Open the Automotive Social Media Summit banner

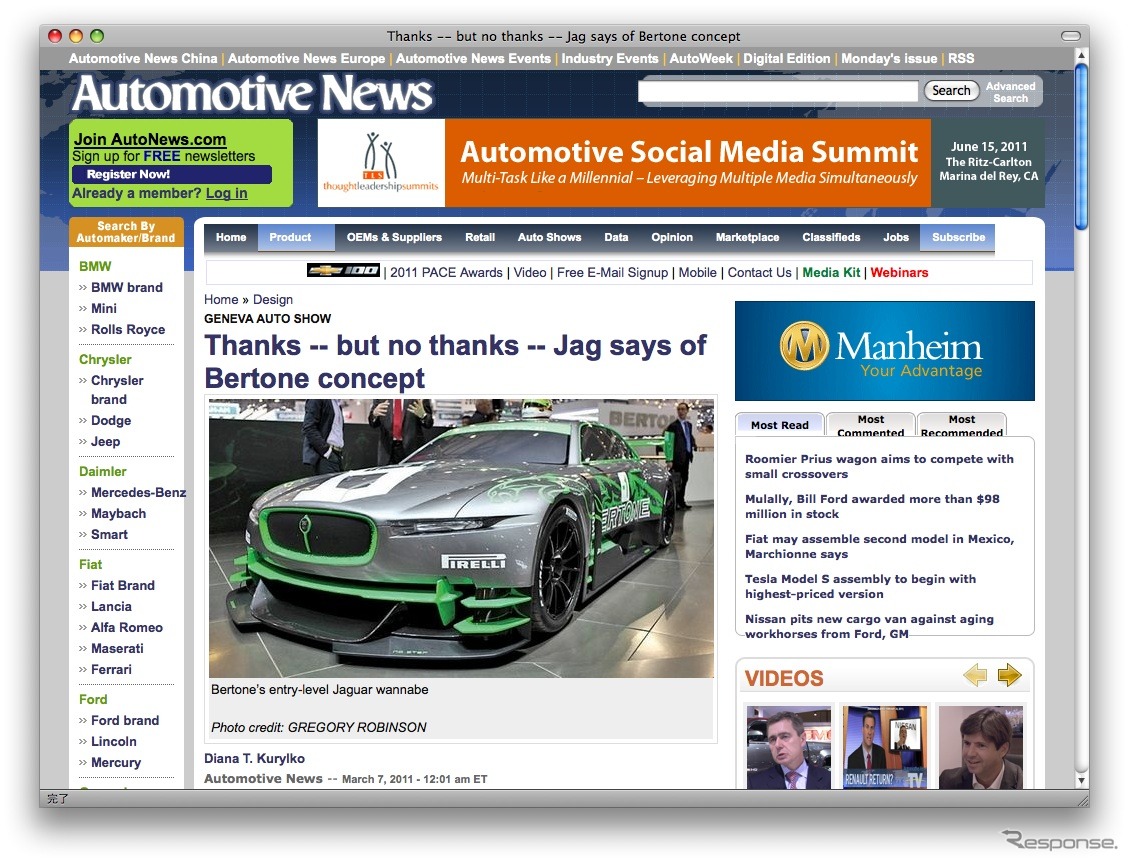tap(680, 163)
